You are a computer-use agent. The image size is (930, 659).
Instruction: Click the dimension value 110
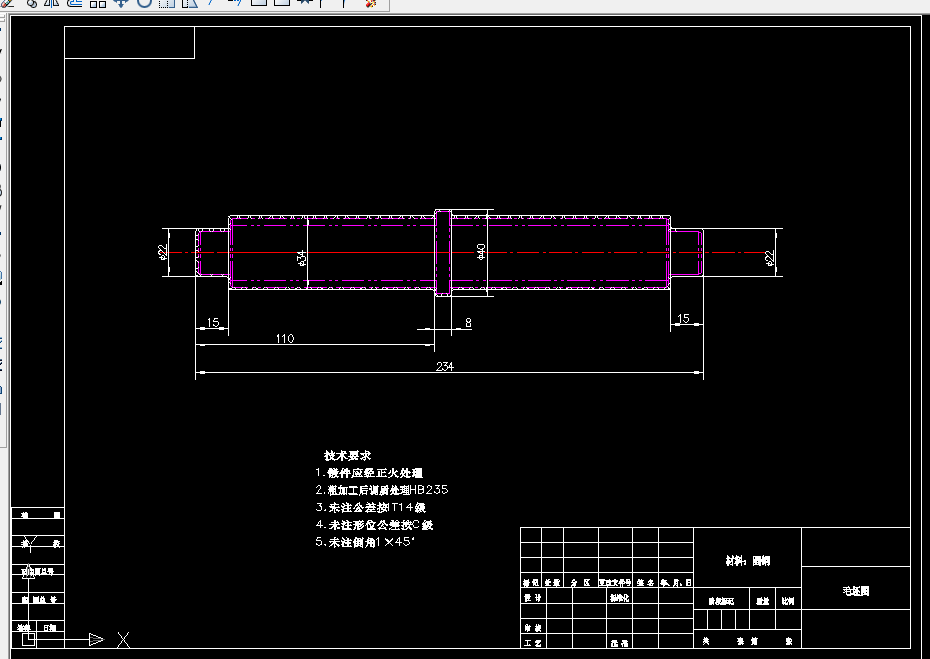[285, 338]
